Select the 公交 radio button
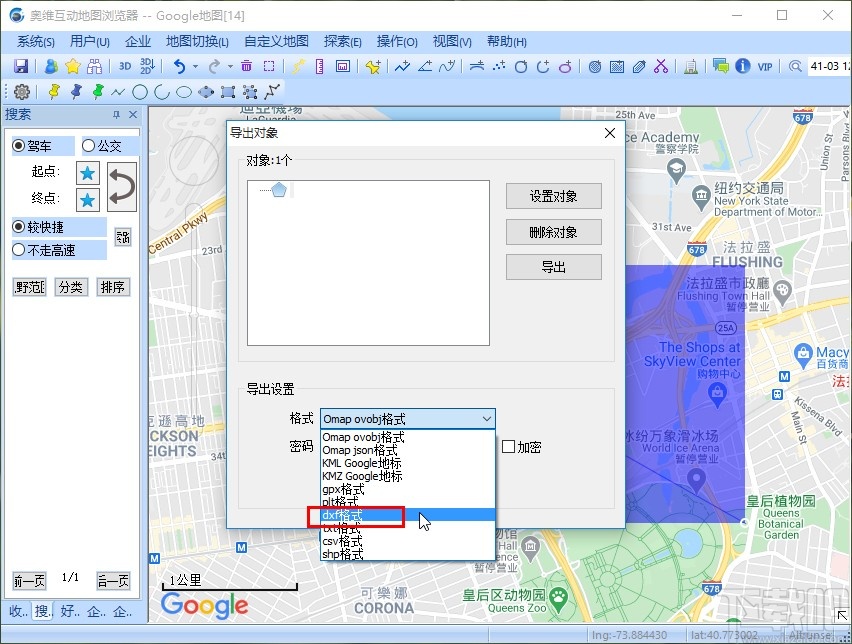The height and width of the screenshot is (644, 852). [89, 146]
